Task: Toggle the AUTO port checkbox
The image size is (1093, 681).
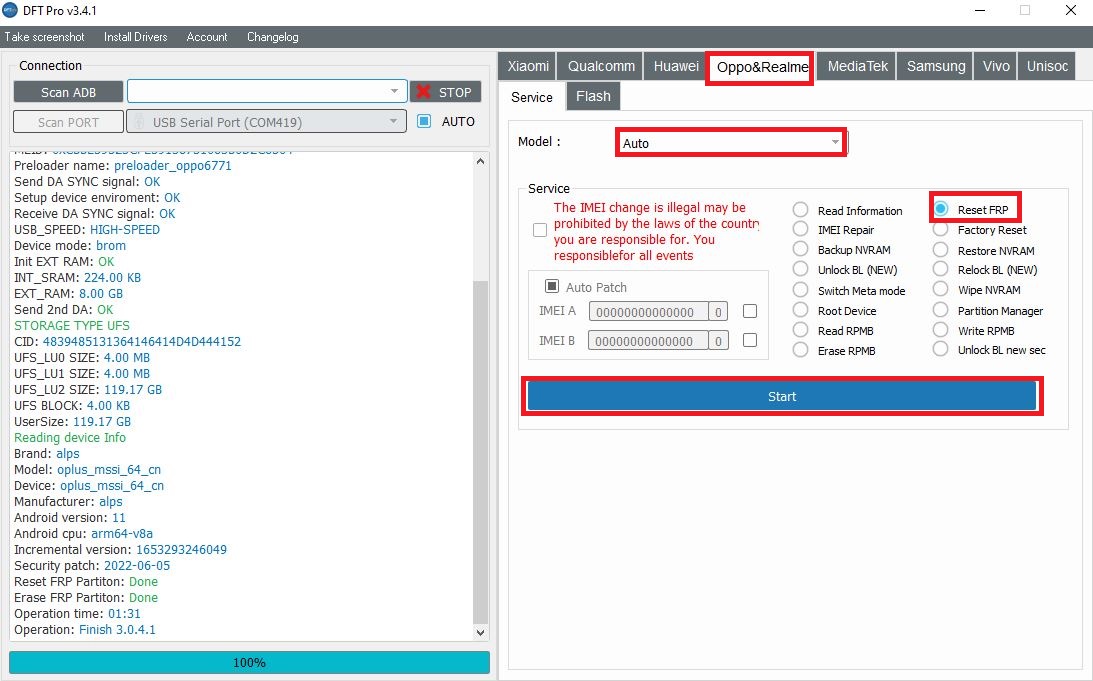Action: tap(424, 121)
